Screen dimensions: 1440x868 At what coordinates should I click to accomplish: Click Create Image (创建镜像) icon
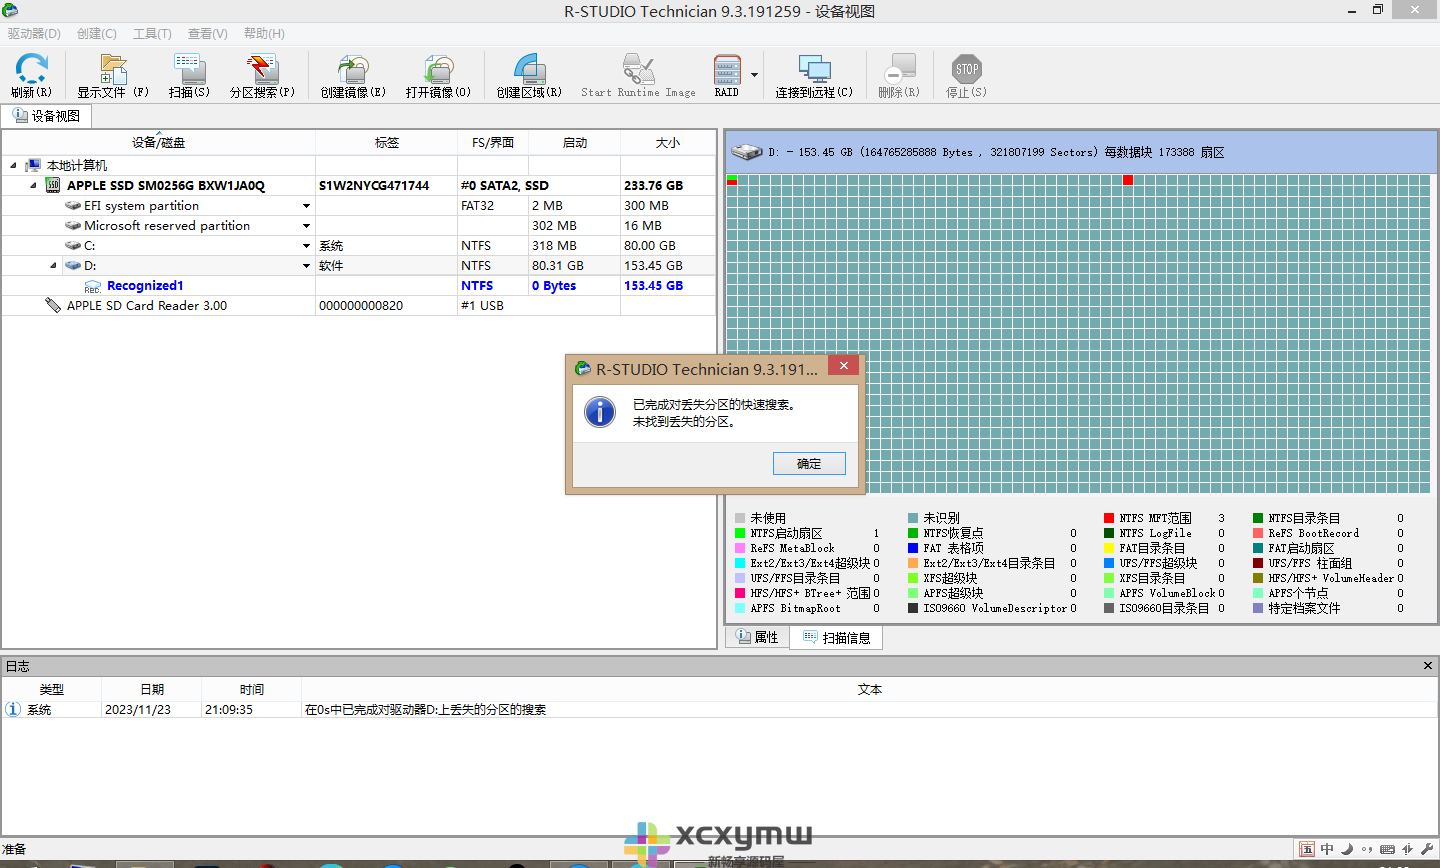tap(353, 76)
